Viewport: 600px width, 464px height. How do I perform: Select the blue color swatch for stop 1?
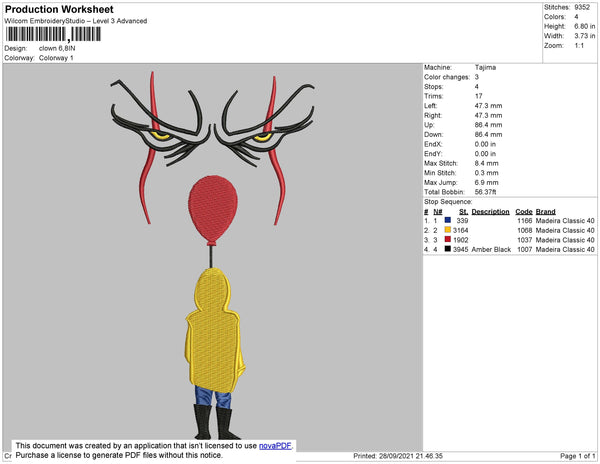coord(448,220)
